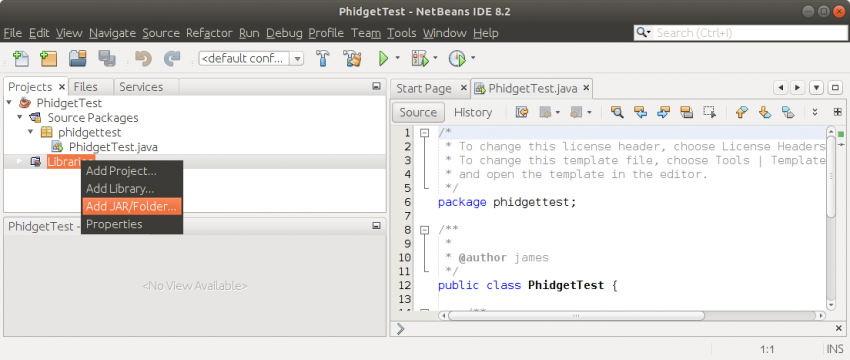Viewport: 850px width, 360px height.
Task: Click the Source view button
Action: point(418,112)
